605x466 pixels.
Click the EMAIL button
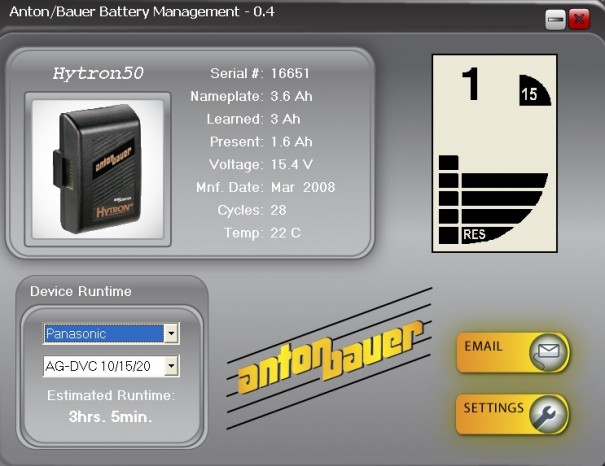[x=513, y=353]
